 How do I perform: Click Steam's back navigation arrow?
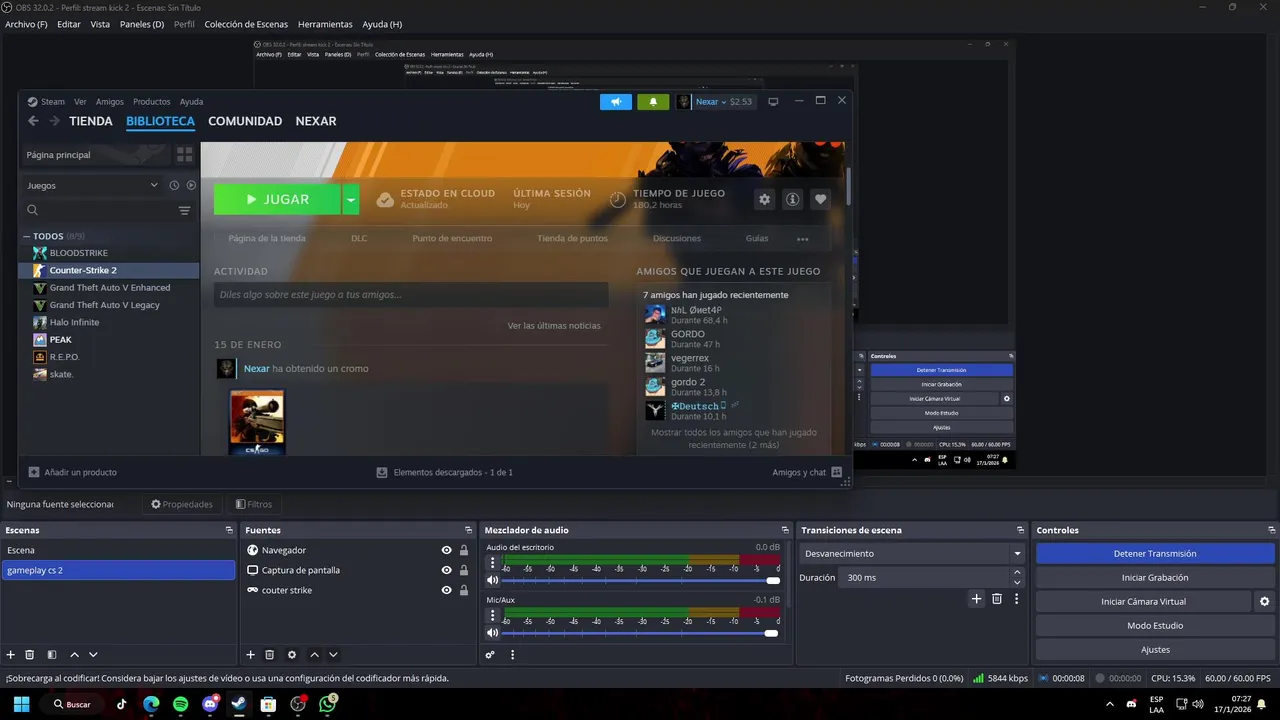33,121
